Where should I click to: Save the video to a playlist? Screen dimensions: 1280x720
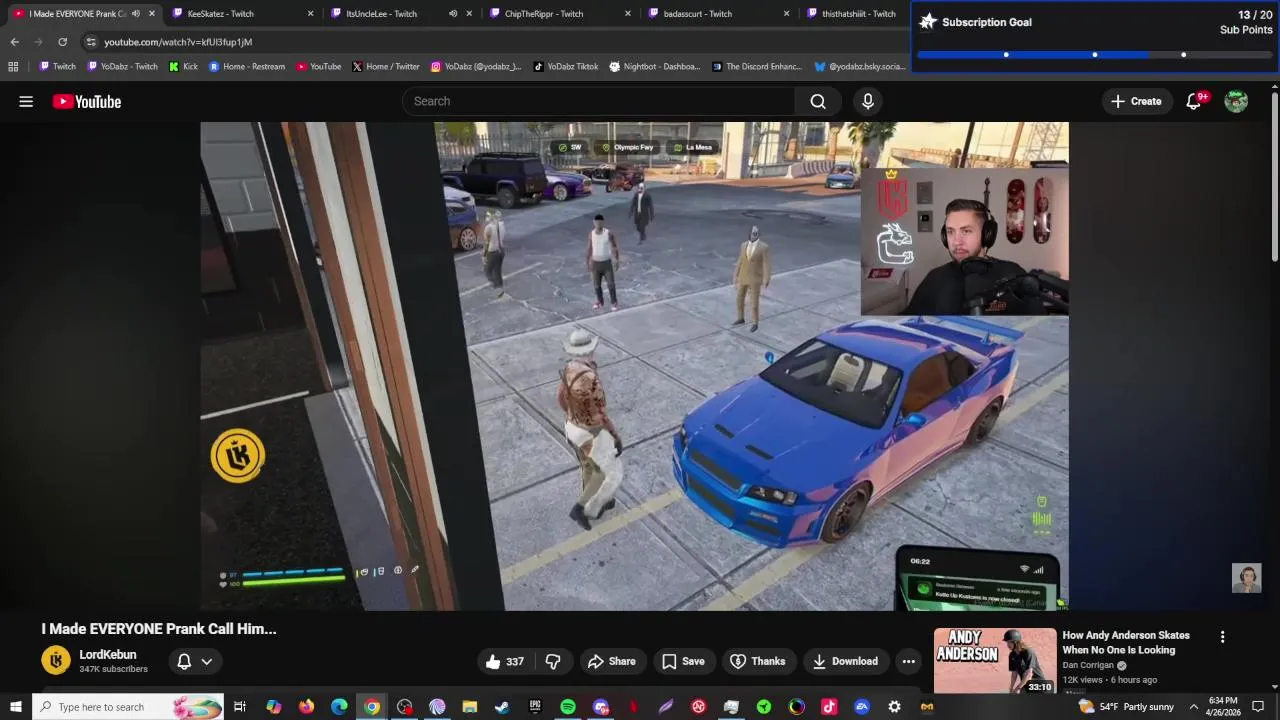coord(683,661)
